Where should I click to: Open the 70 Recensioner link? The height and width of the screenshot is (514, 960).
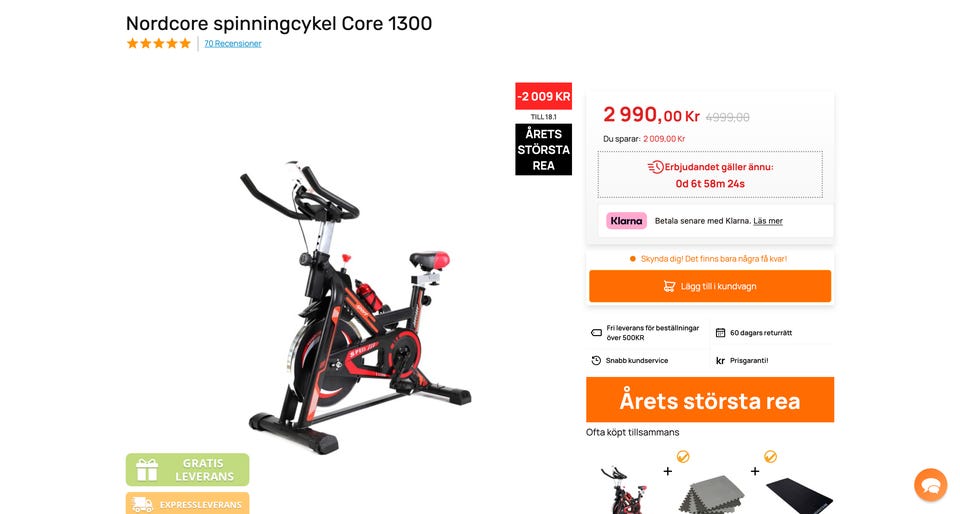pos(233,43)
